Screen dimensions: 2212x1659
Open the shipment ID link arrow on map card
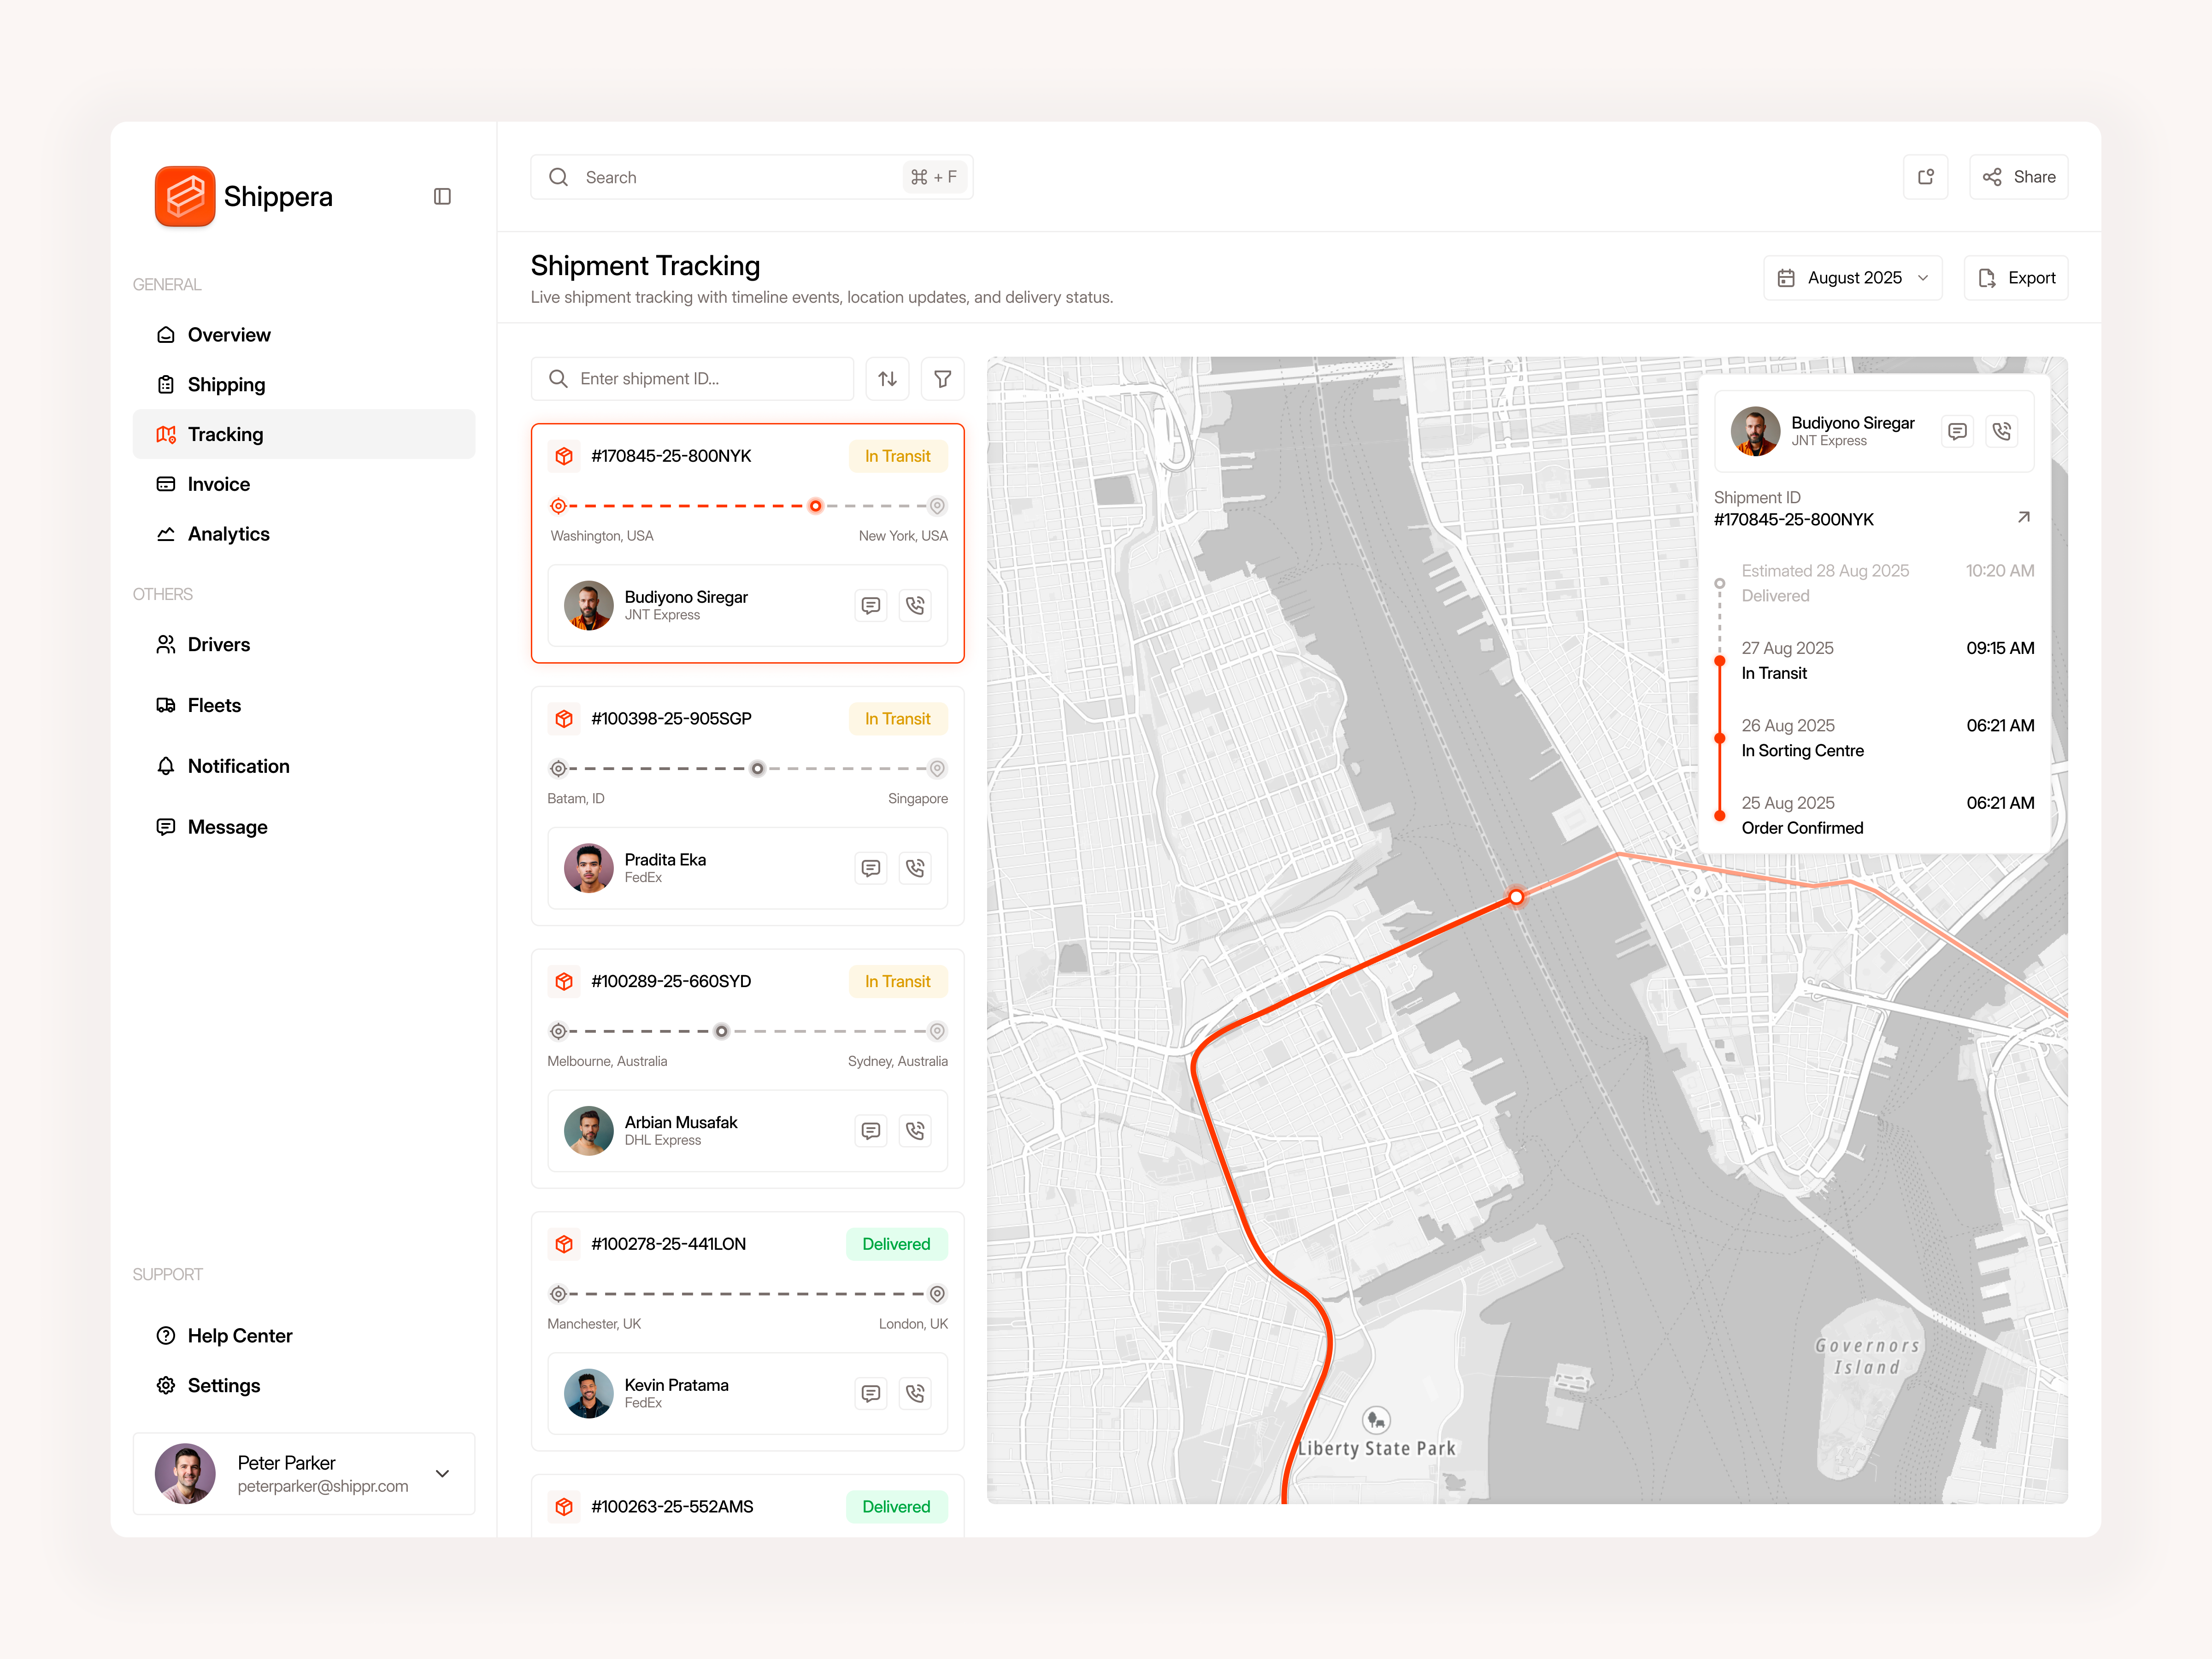coord(2024,517)
